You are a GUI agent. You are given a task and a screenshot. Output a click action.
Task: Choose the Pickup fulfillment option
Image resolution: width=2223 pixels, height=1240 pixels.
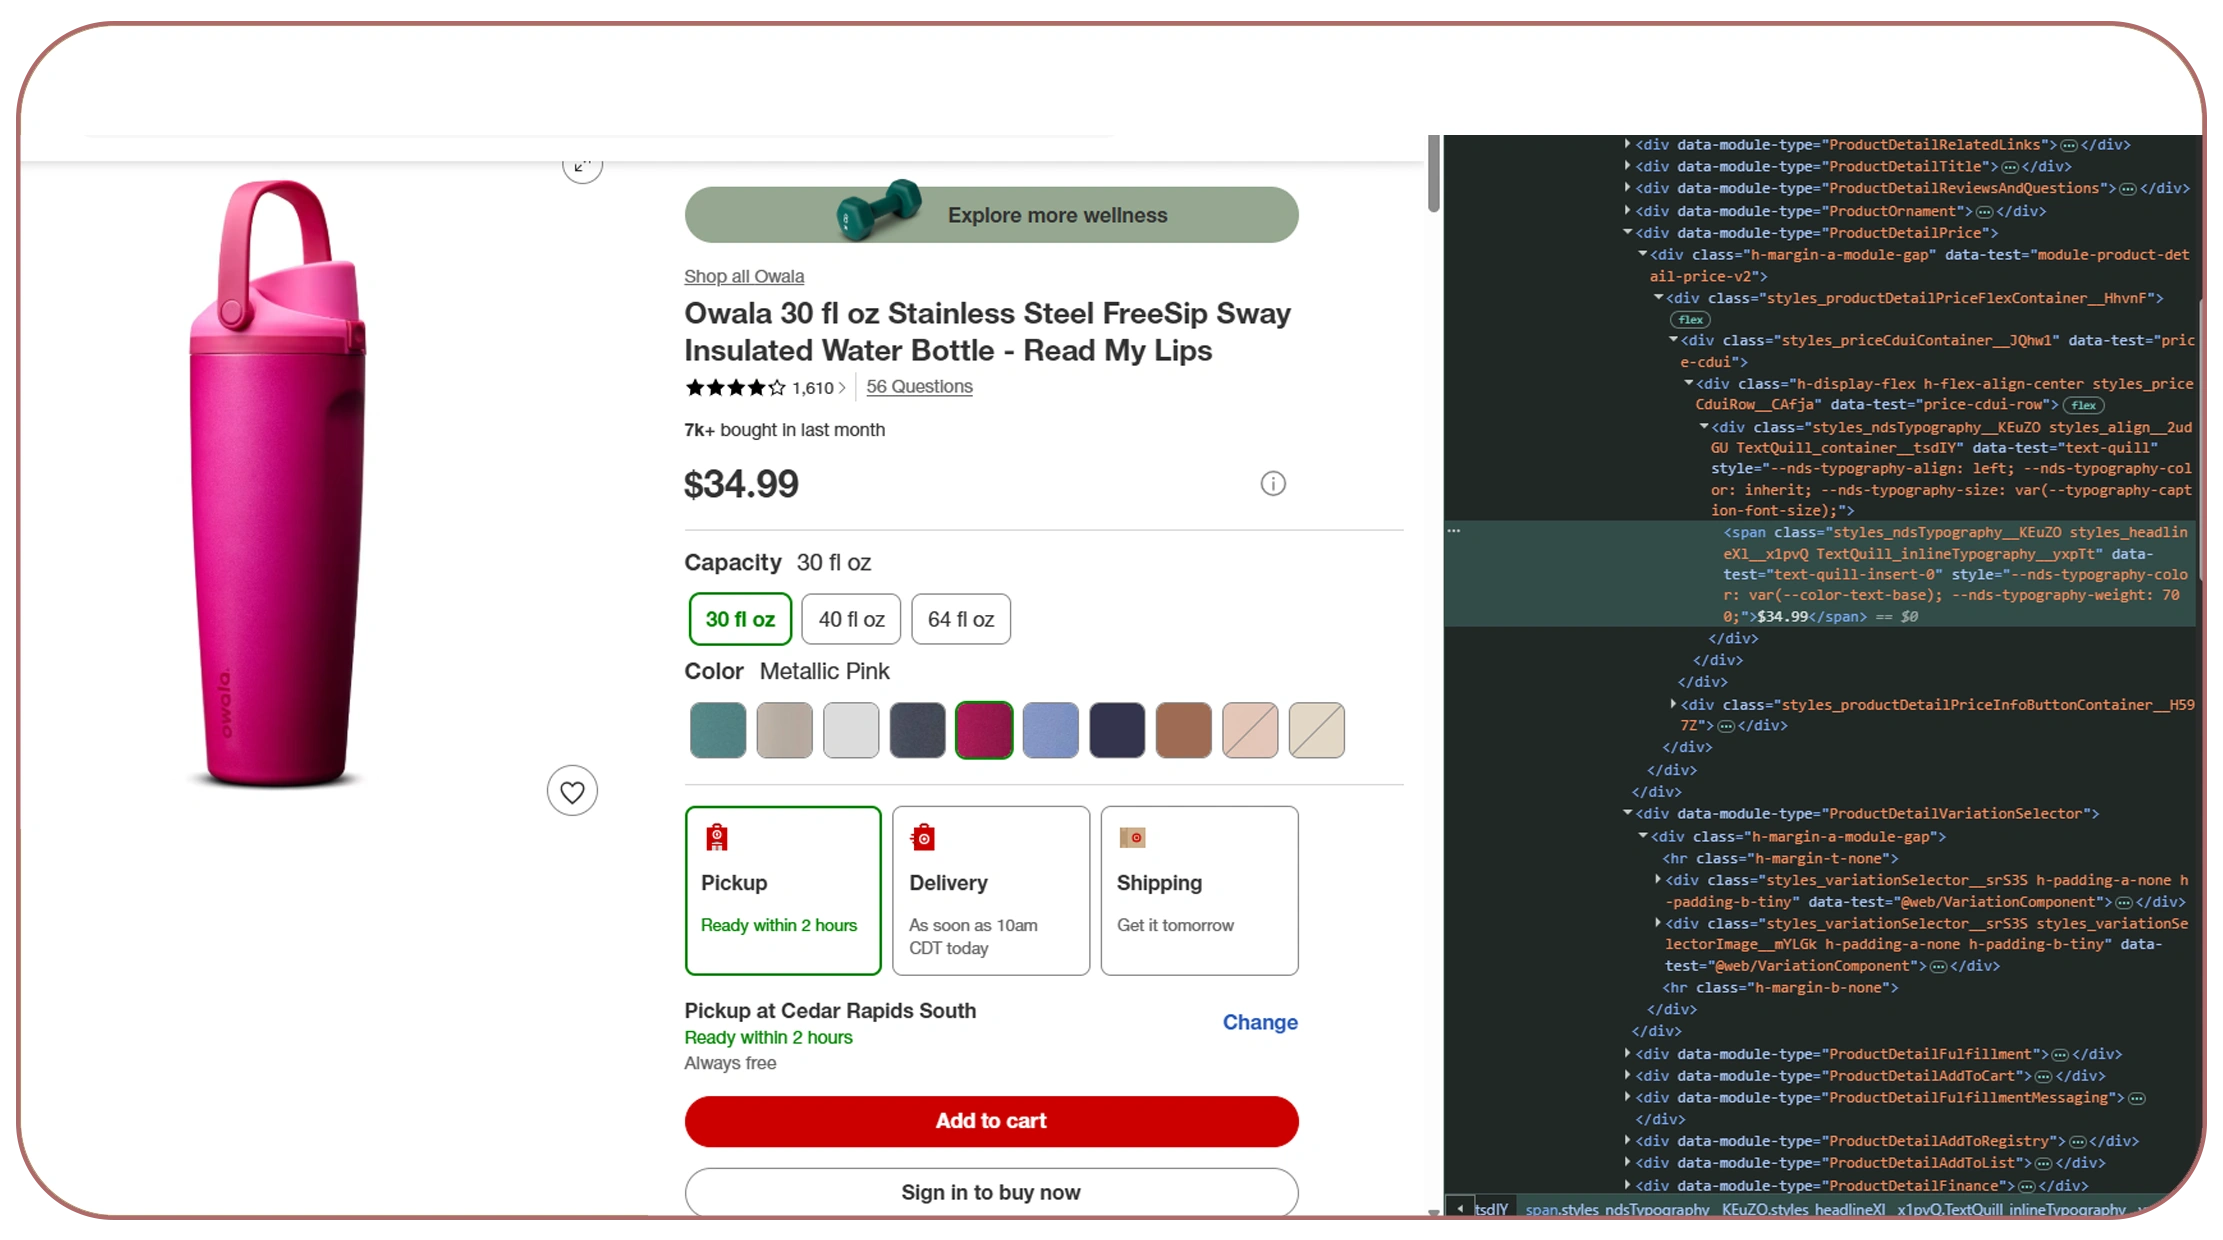(783, 890)
